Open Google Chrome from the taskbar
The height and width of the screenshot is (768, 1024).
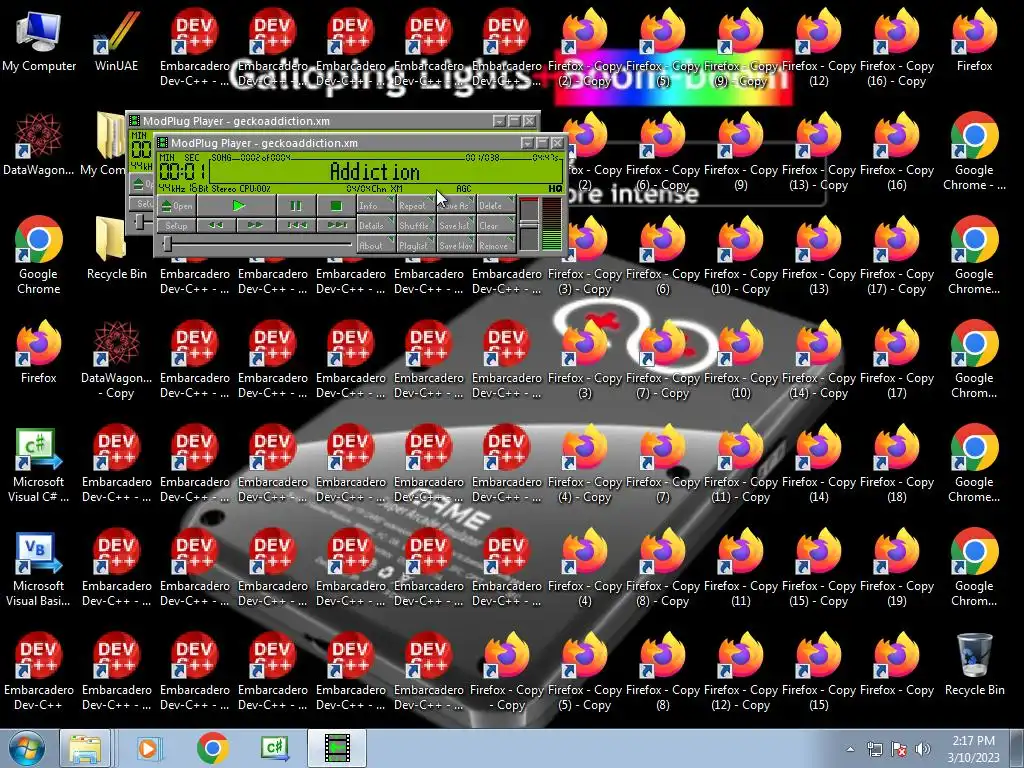click(212, 748)
